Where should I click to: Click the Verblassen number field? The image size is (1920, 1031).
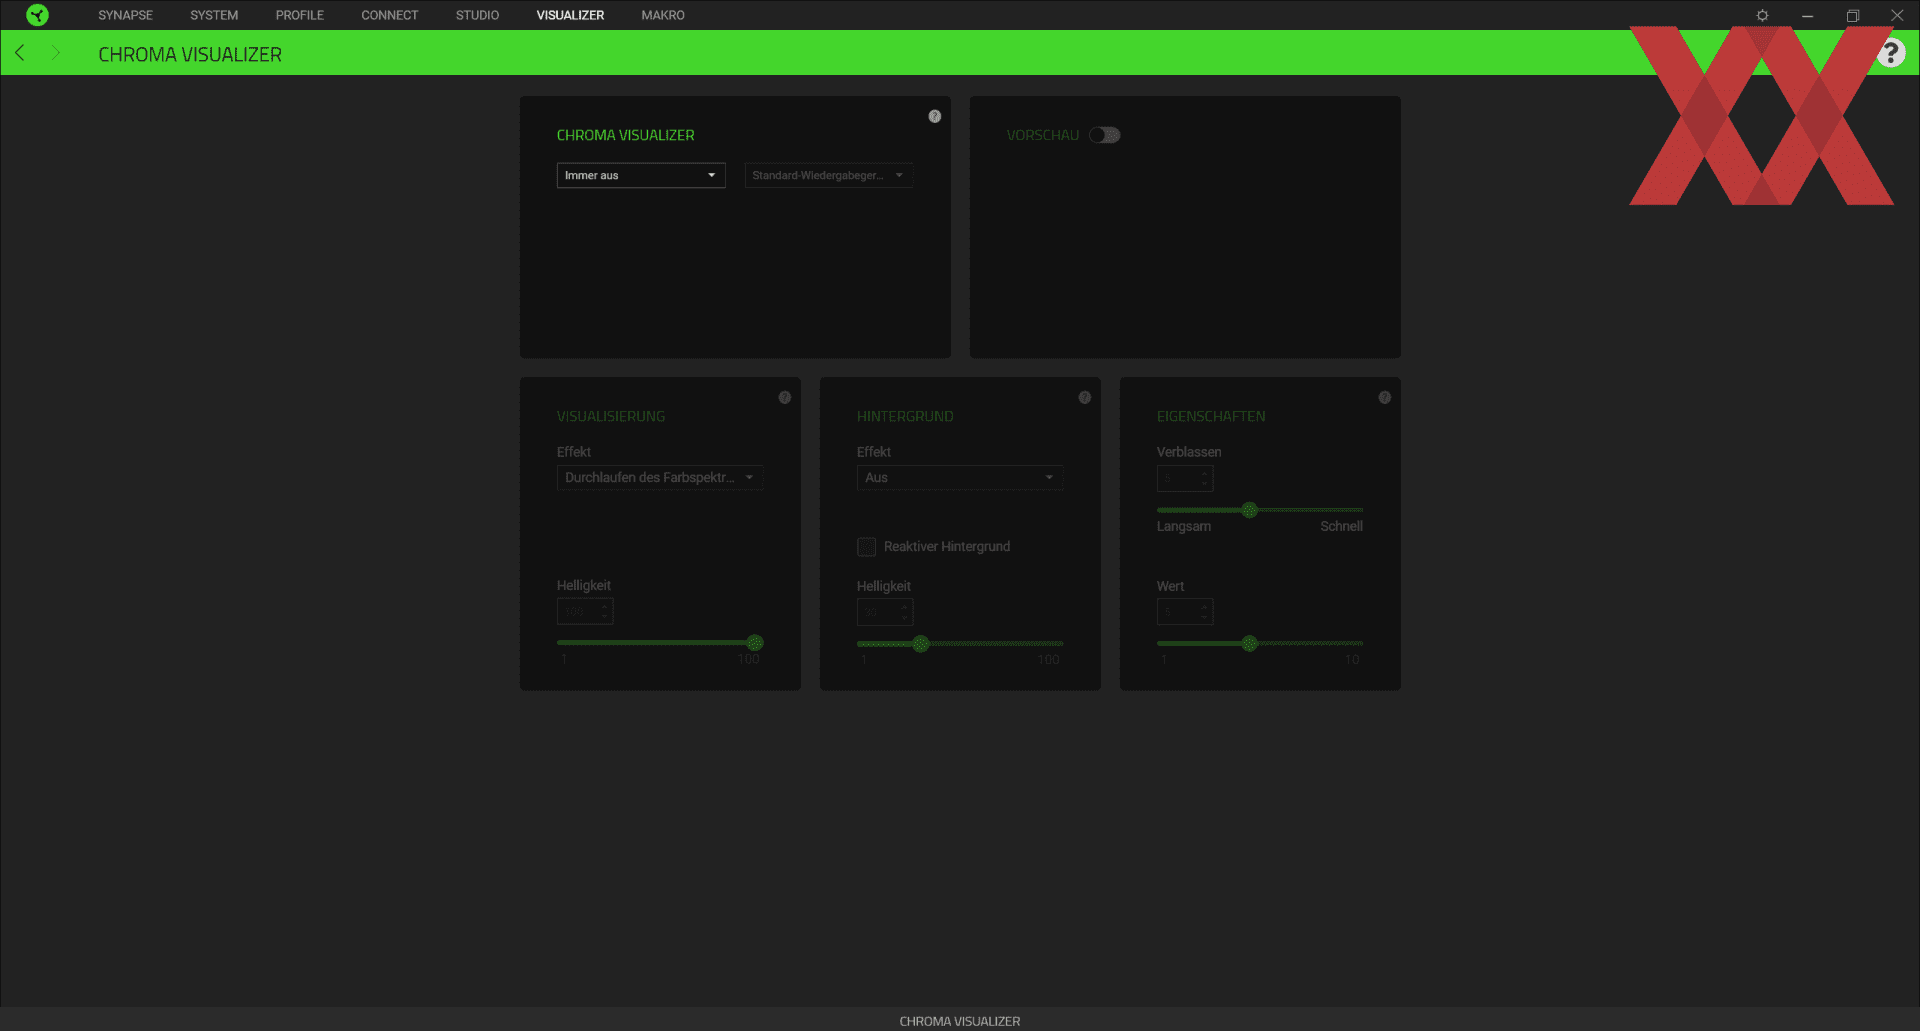point(1185,478)
